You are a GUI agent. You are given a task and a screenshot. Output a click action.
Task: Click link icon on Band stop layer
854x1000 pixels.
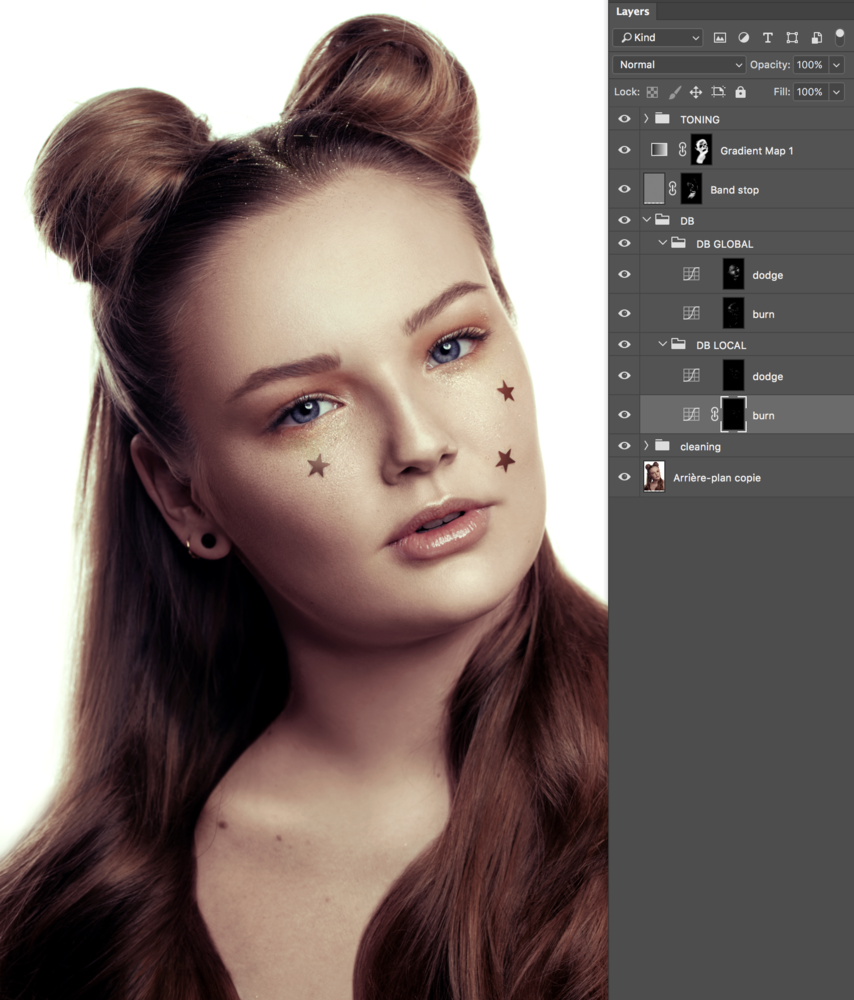pyautogui.click(x=673, y=189)
